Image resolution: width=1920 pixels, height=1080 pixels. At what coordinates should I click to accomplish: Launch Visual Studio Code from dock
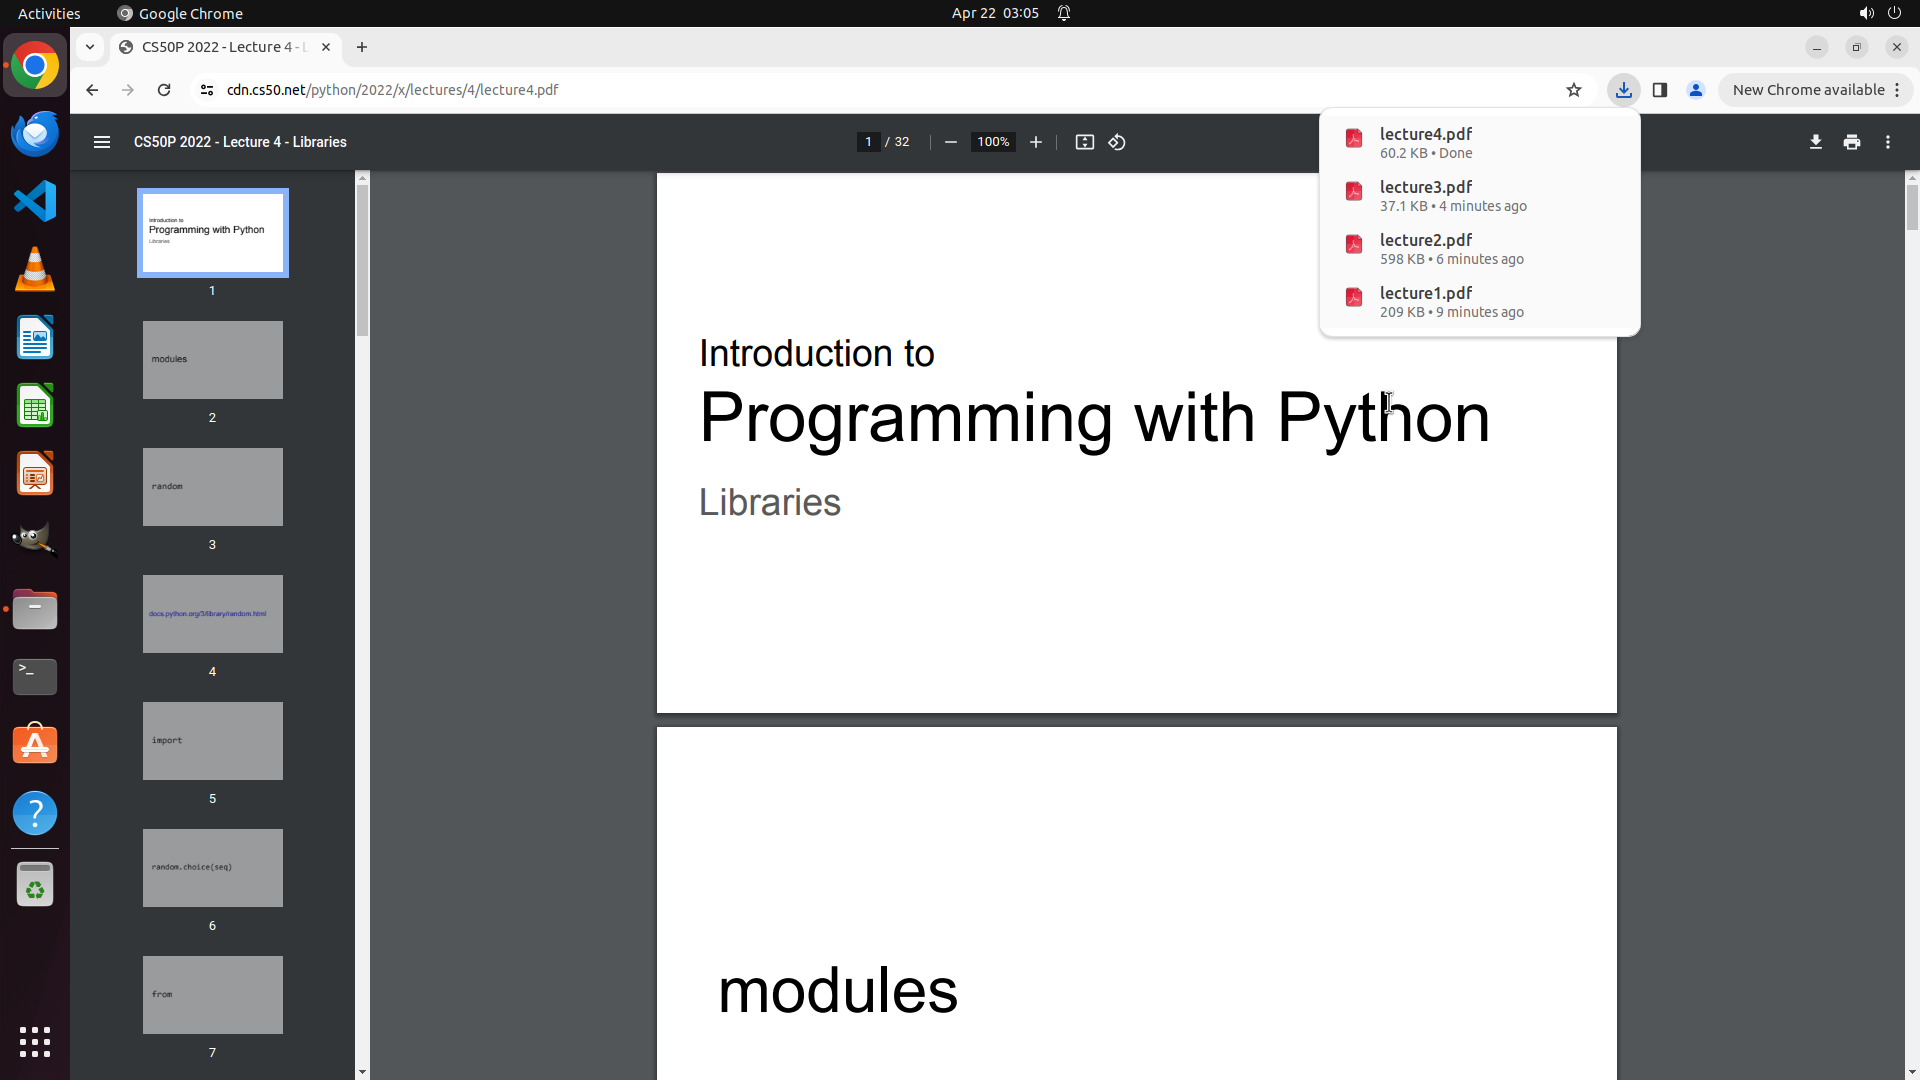(x=35, y=201)
